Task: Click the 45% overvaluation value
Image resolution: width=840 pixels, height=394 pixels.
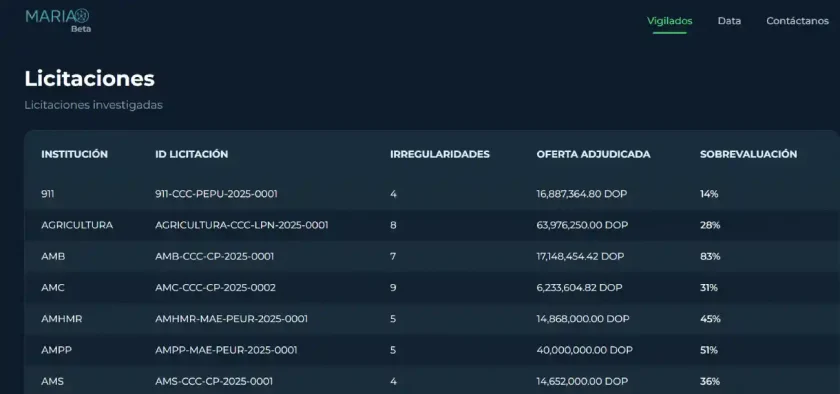Action: 710,319
